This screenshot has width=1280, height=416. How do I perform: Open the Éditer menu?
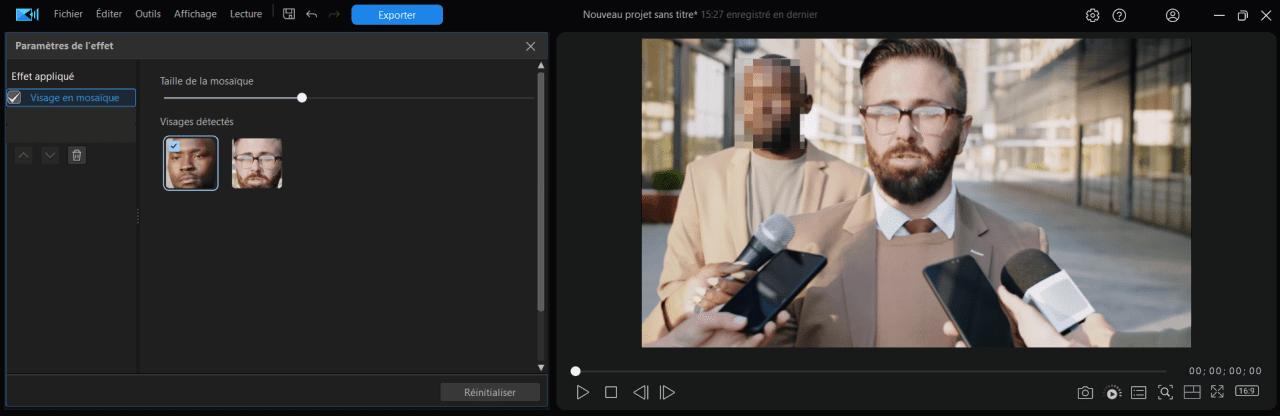[109, 14]
